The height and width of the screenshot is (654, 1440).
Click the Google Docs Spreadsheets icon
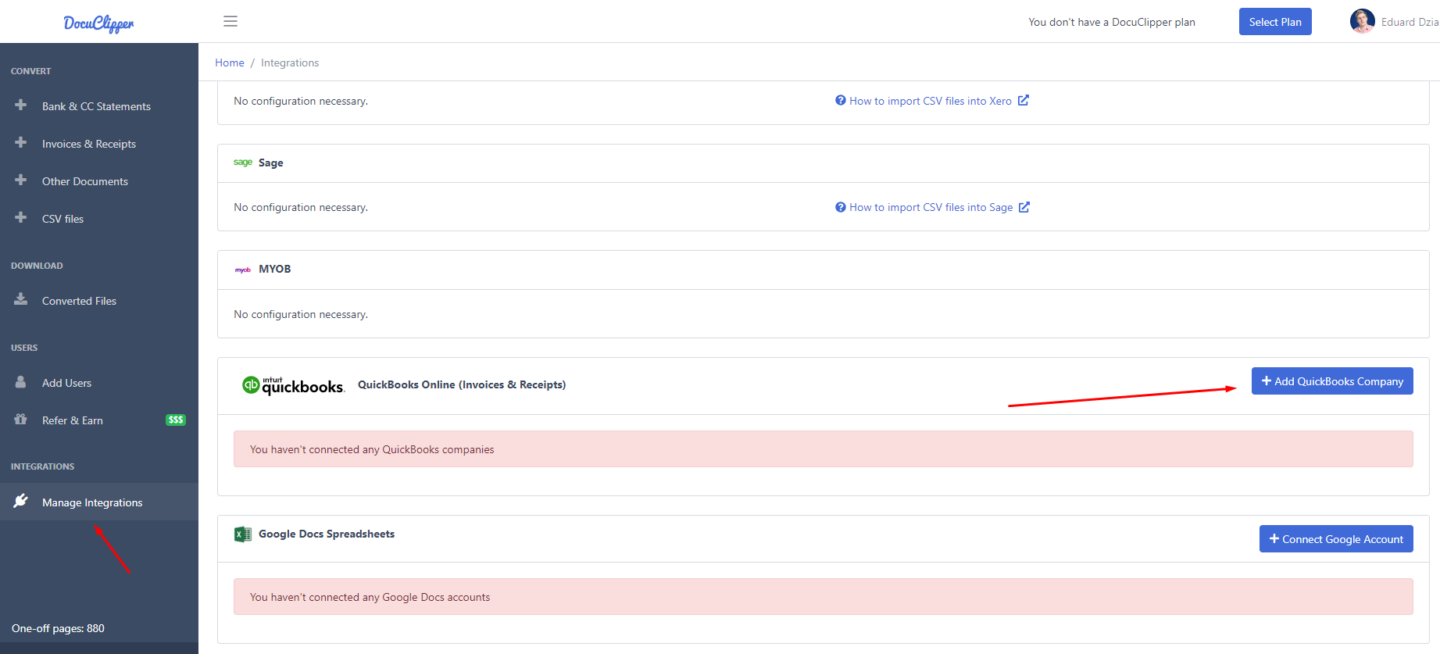[x=242, y=534]
